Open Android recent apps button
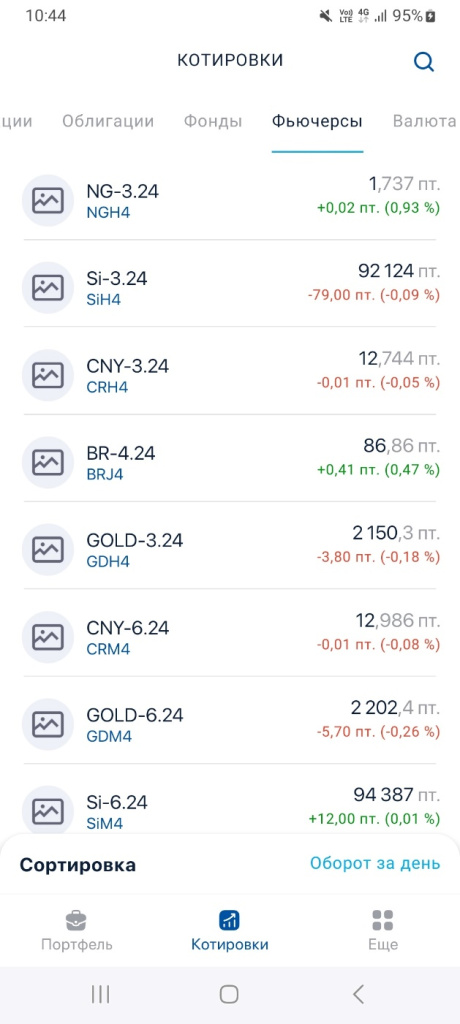The width and height of the screenshot is (460, 1024). 100,994
